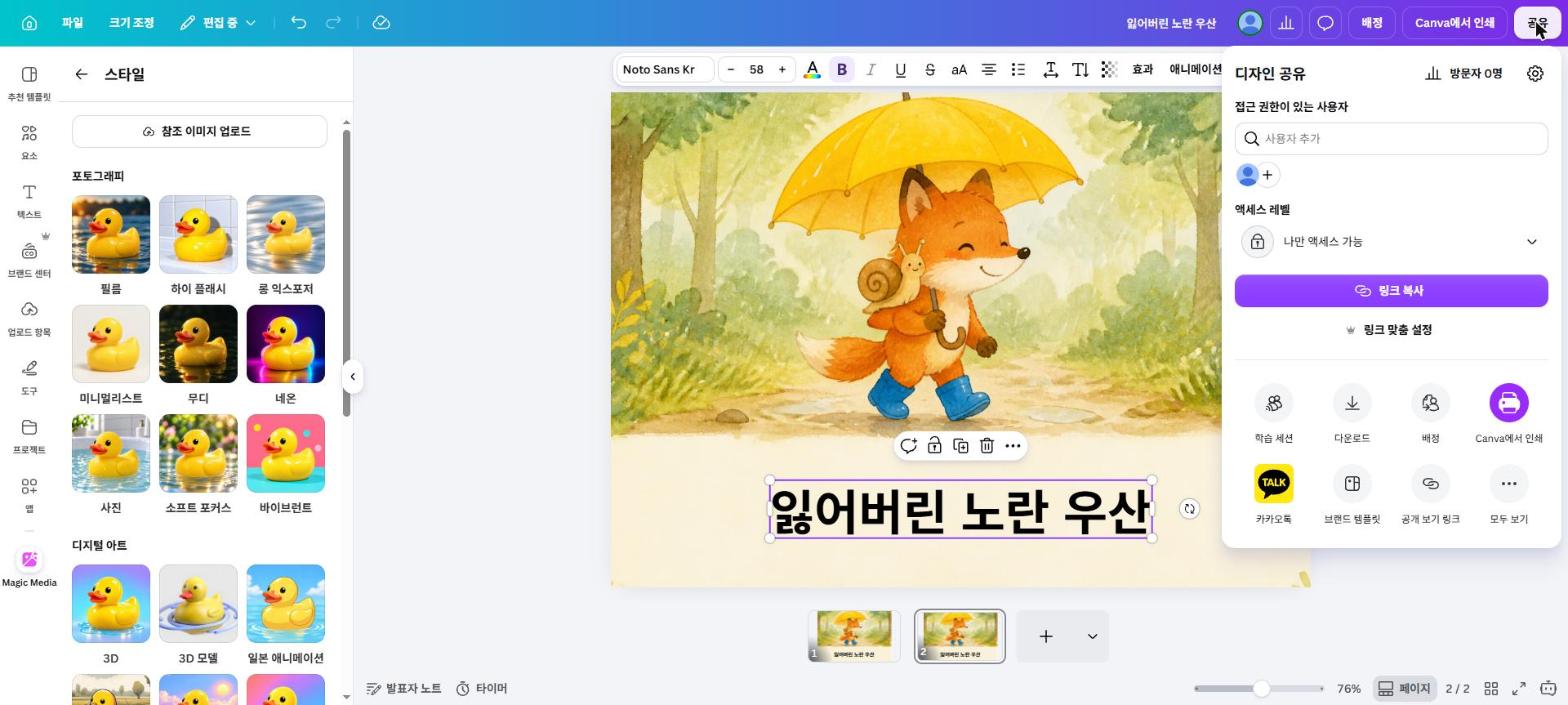Expand add page options arrow
Image resolution: width=1568 pixels, height=705 pixels.
(1092, 636)
